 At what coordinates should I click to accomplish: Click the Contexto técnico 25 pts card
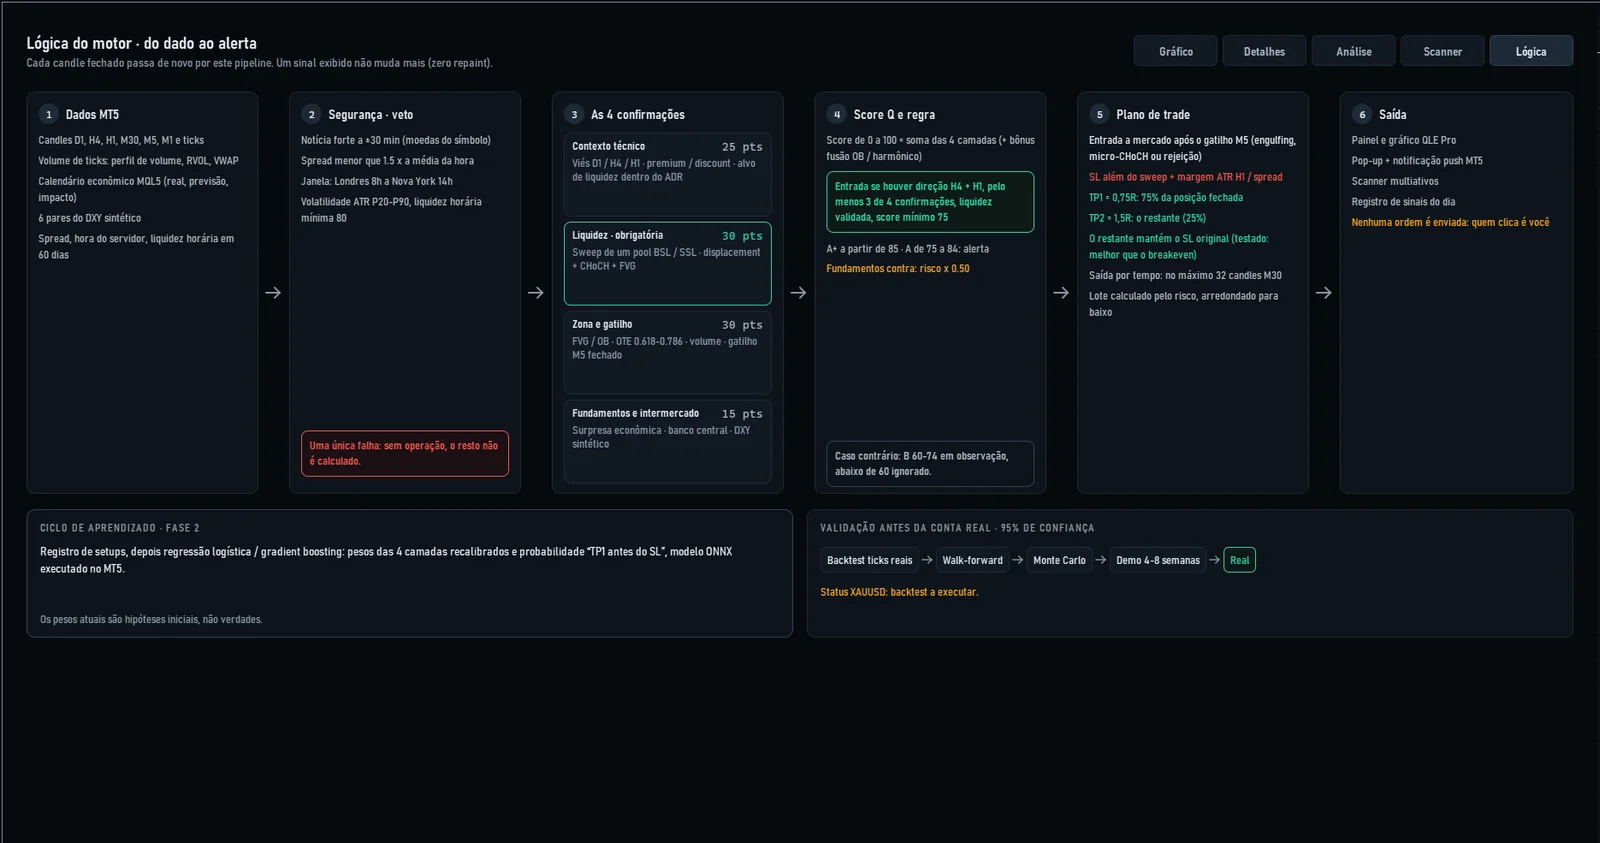[x=668, y=174]
